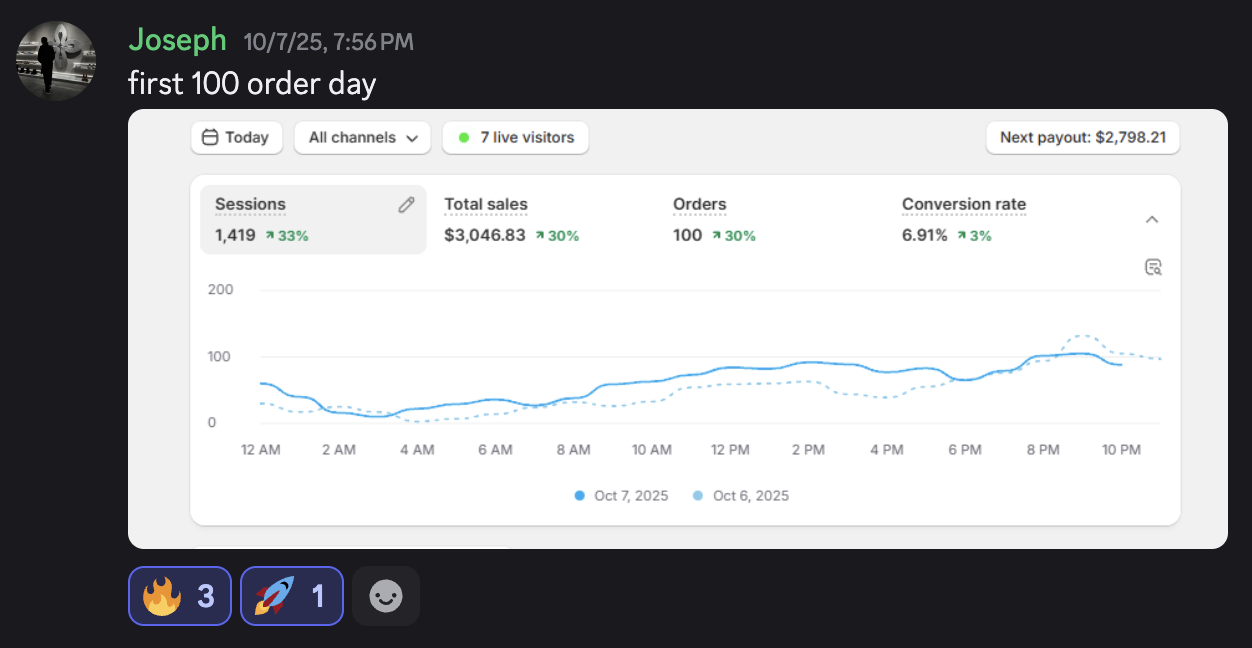Click the pencil edit icon on Sessions
Image resolution: width=1252 pixels, height=648 pixels.
tap(406, 205)
